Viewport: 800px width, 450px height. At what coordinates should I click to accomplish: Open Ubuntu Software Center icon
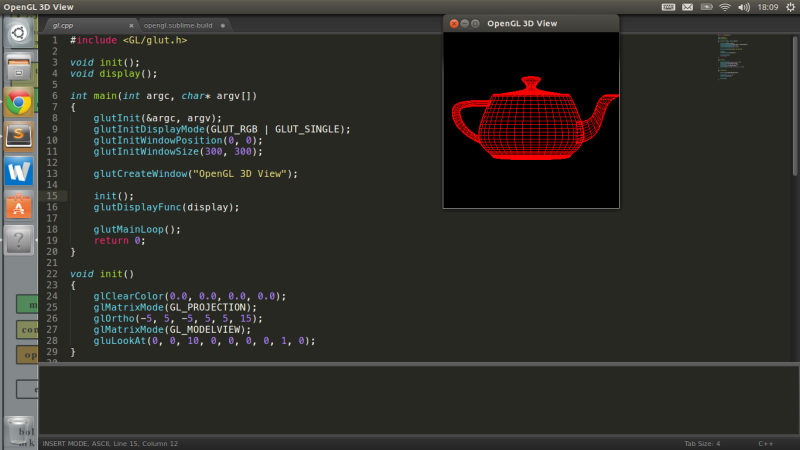click(18, 206)
